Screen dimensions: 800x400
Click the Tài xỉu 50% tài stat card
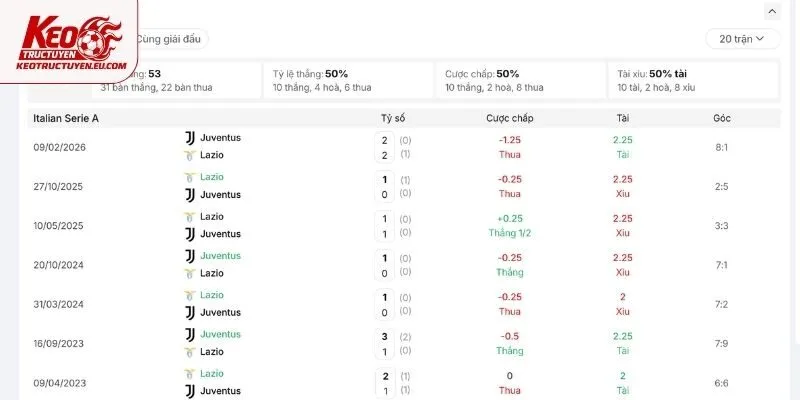693,81
